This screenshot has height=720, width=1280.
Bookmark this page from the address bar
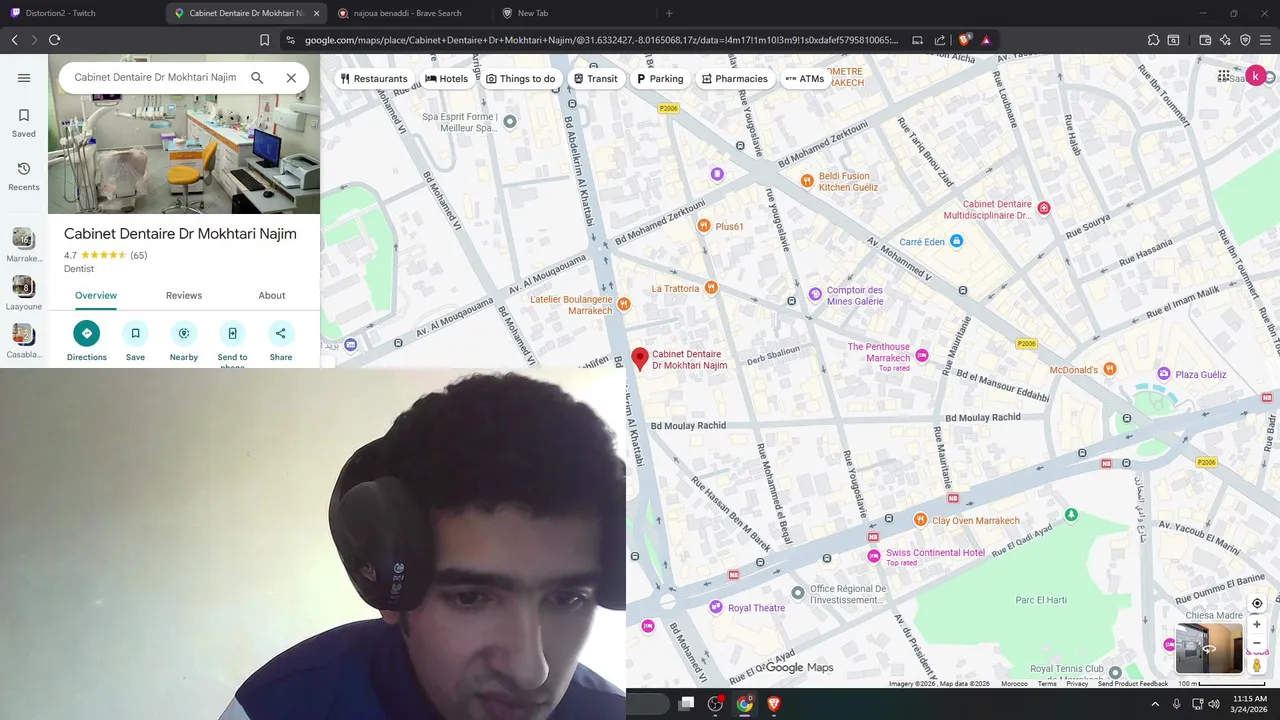[264, 40]
